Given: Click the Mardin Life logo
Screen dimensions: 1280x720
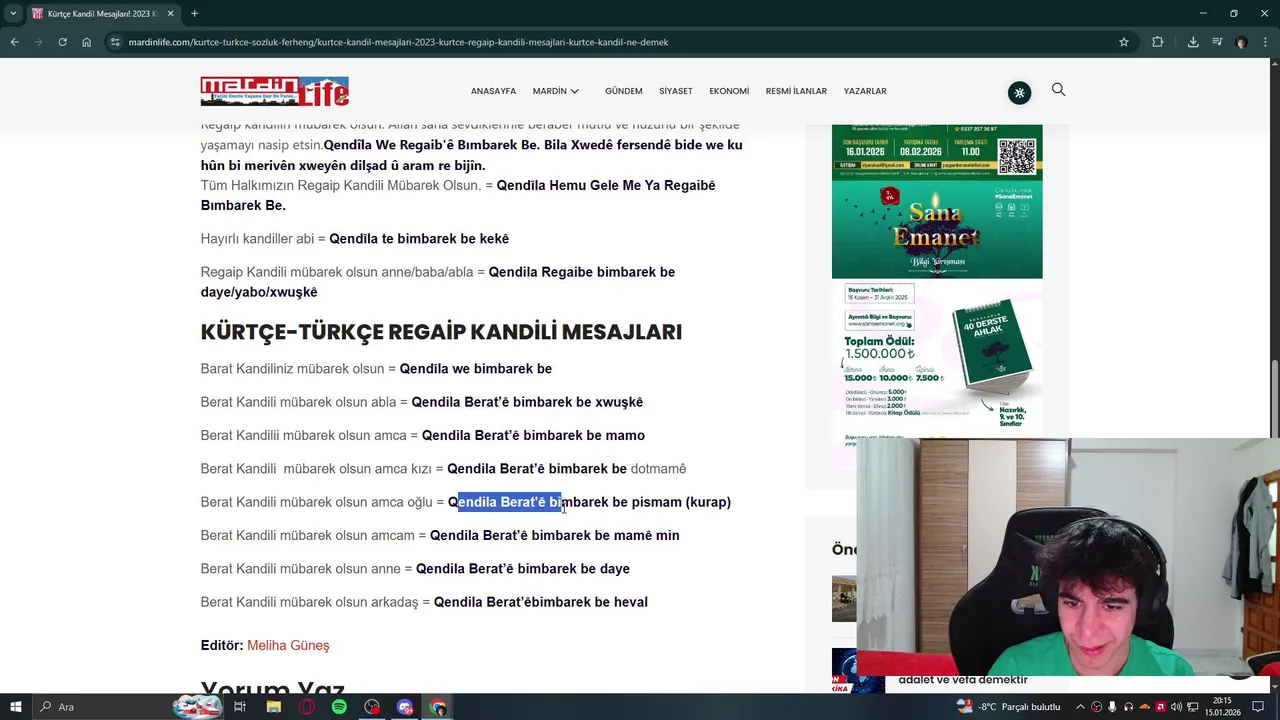Looking at the screenshot, I should pyautogui.click(x=274, y=91).
